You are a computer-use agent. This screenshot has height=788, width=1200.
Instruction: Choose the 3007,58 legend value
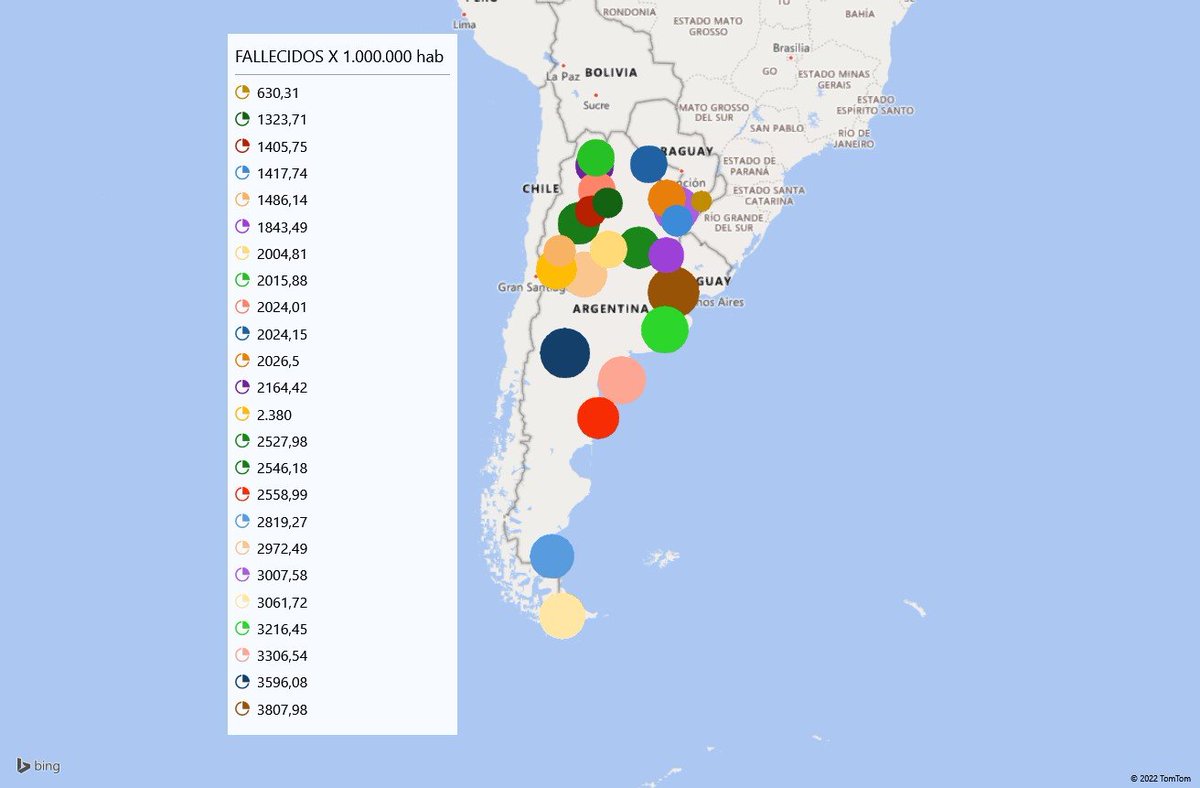tap(282, 575)
